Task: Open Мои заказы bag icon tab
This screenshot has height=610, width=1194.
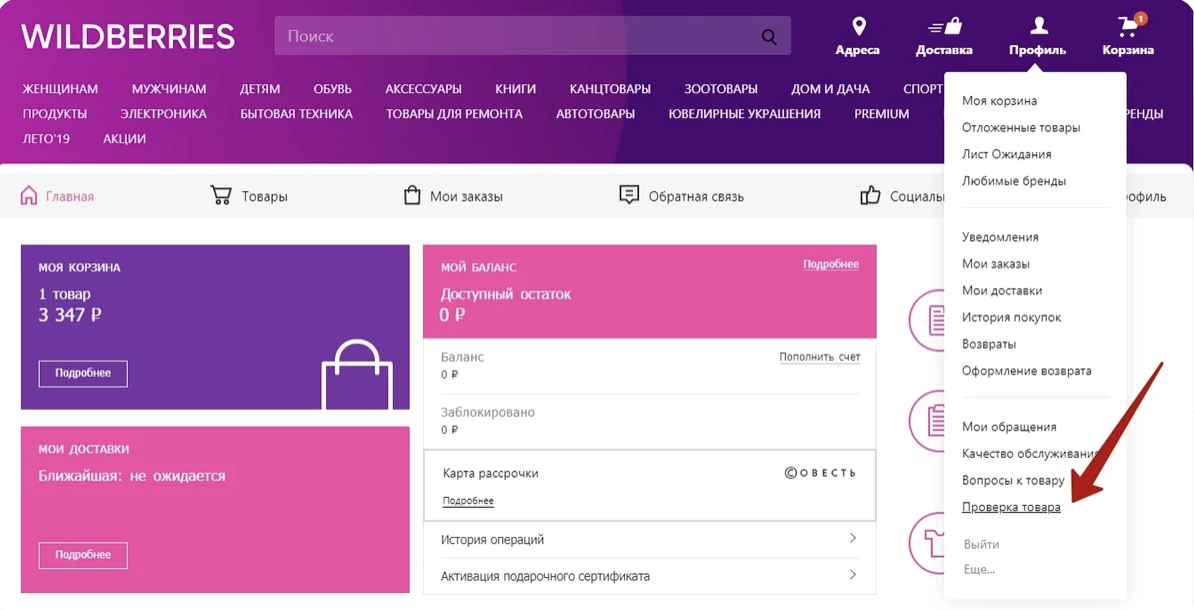Action: (412, 196)
